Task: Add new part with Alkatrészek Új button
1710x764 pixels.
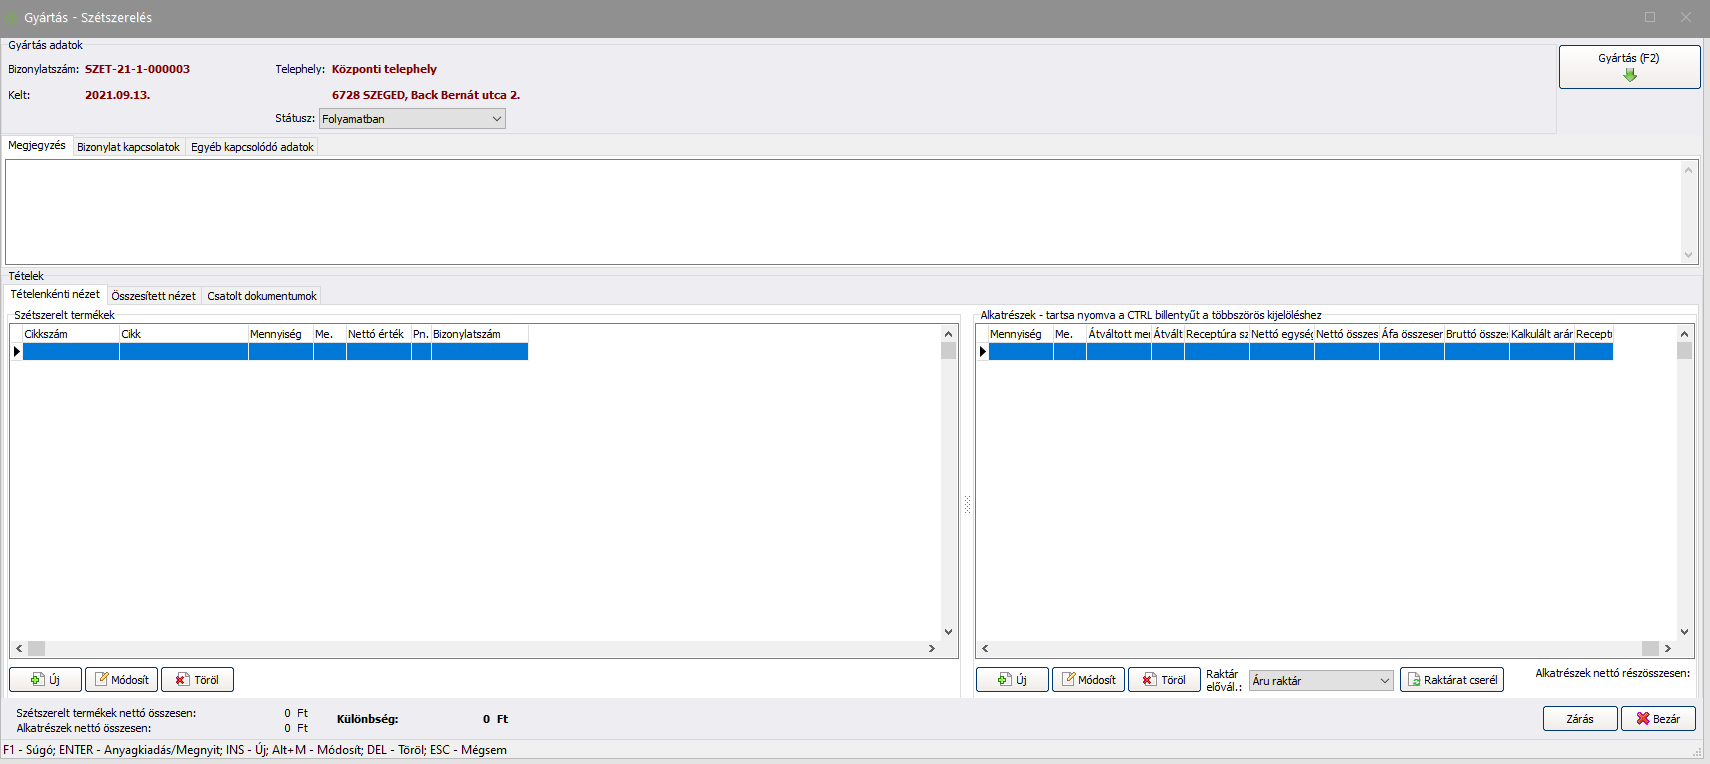Action: (x=1012, y=680)
